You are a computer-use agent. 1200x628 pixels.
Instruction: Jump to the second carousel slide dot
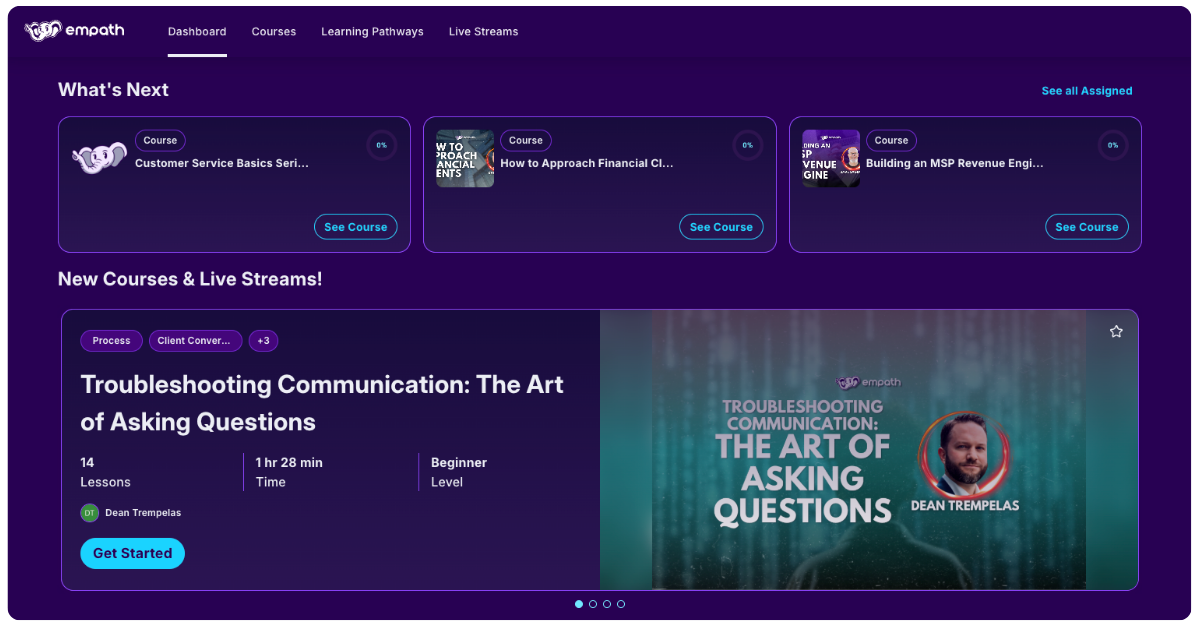tap(592, 604)
